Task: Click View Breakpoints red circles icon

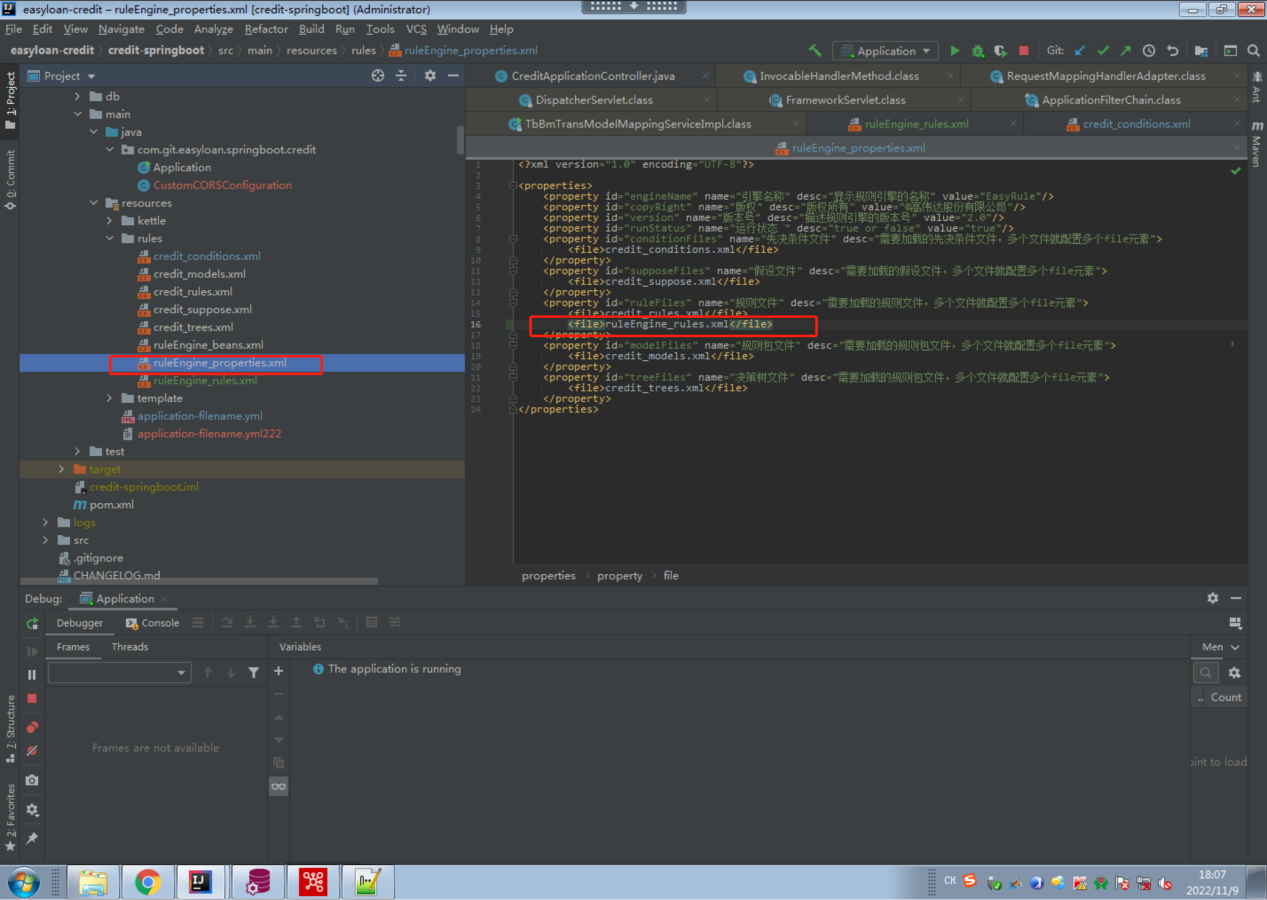Action: point(32,727)
